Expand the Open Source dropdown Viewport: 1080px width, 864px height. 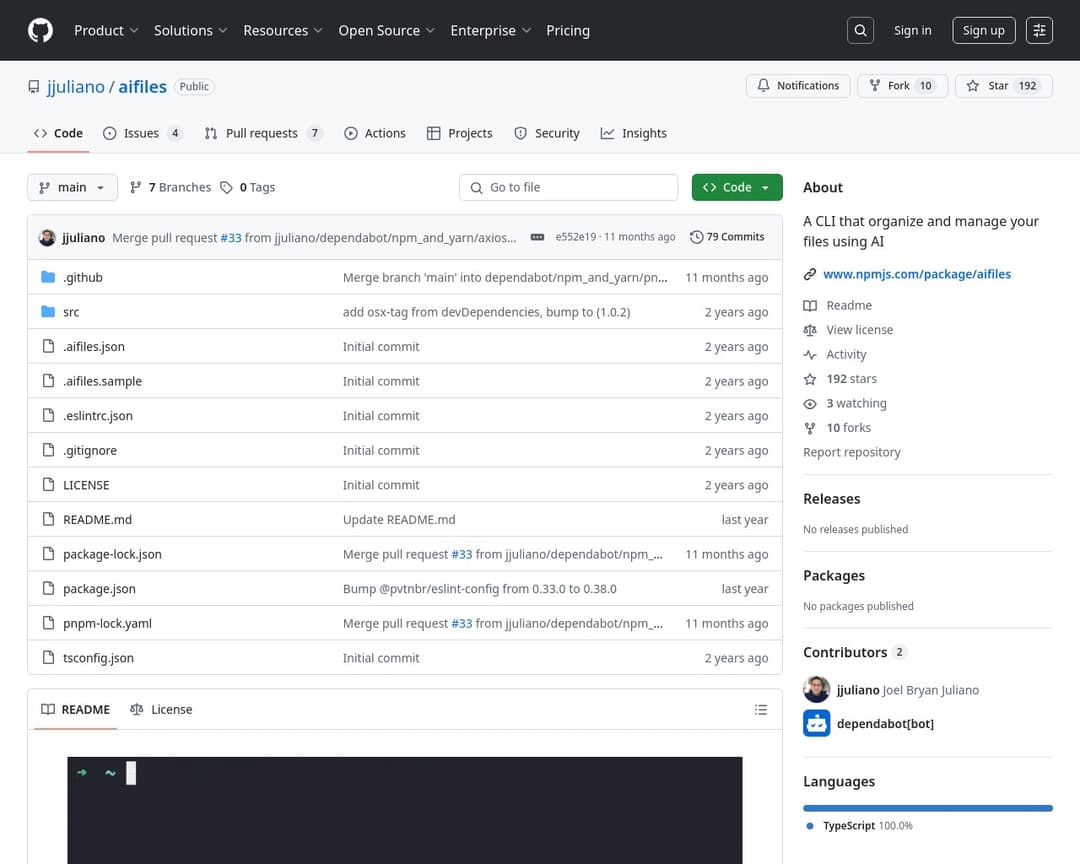[386, 30]
